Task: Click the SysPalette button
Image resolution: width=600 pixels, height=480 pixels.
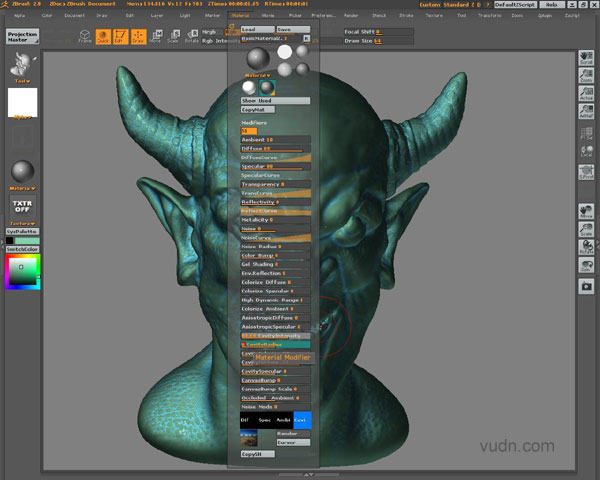Action: click(x=22, y=232)
